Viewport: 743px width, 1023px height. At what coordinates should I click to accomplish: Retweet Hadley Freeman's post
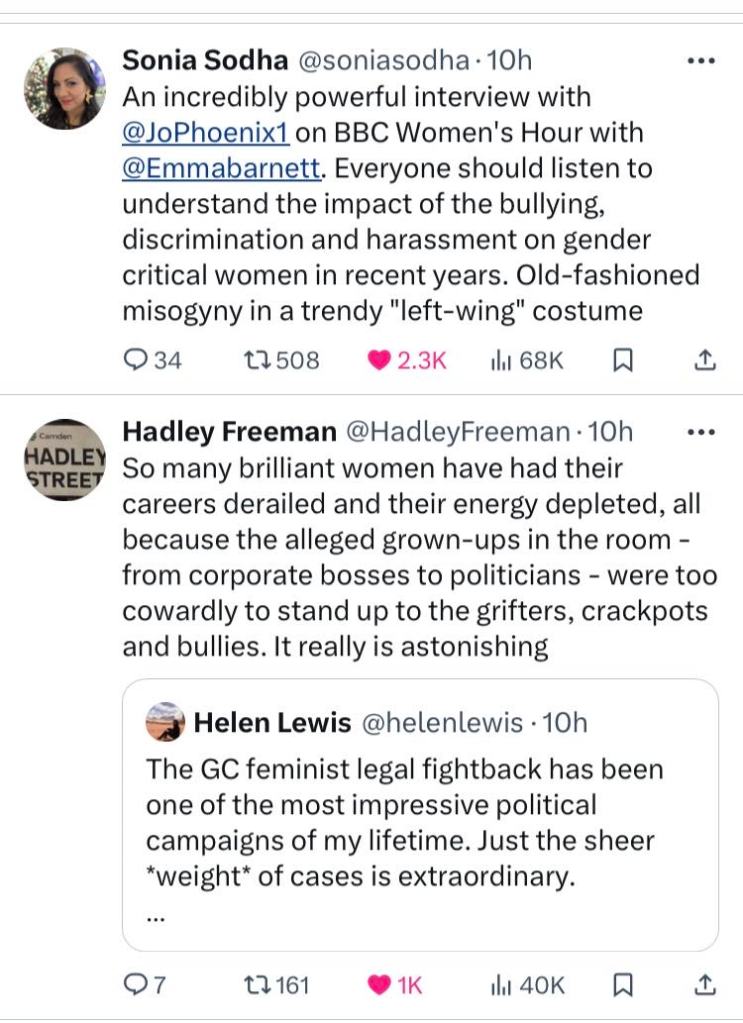(259, 985)
